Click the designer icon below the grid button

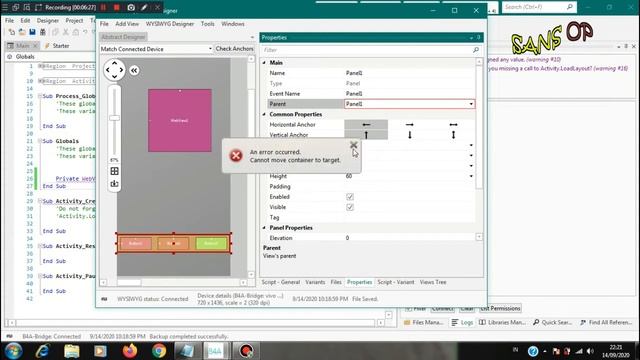click(114, 184)
